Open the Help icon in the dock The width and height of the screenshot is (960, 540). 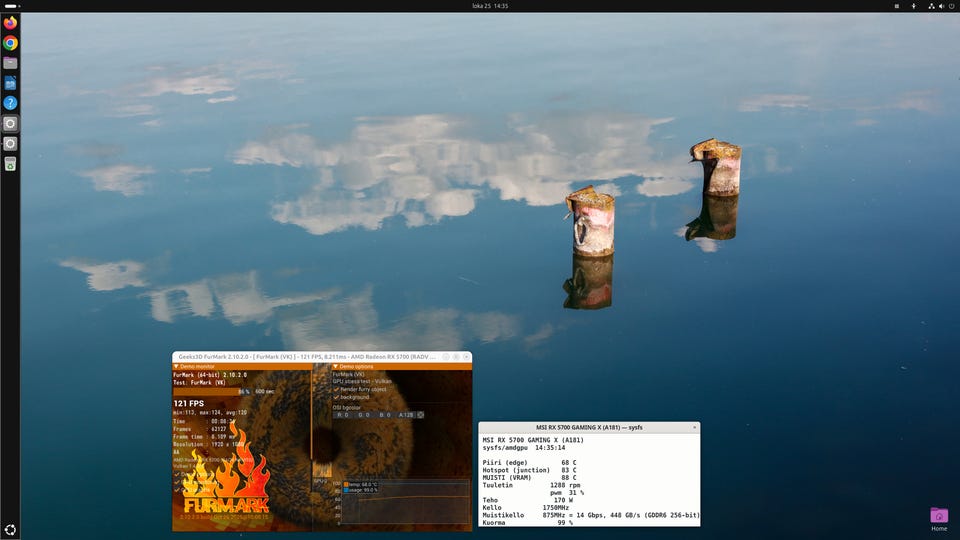[10, 103]
